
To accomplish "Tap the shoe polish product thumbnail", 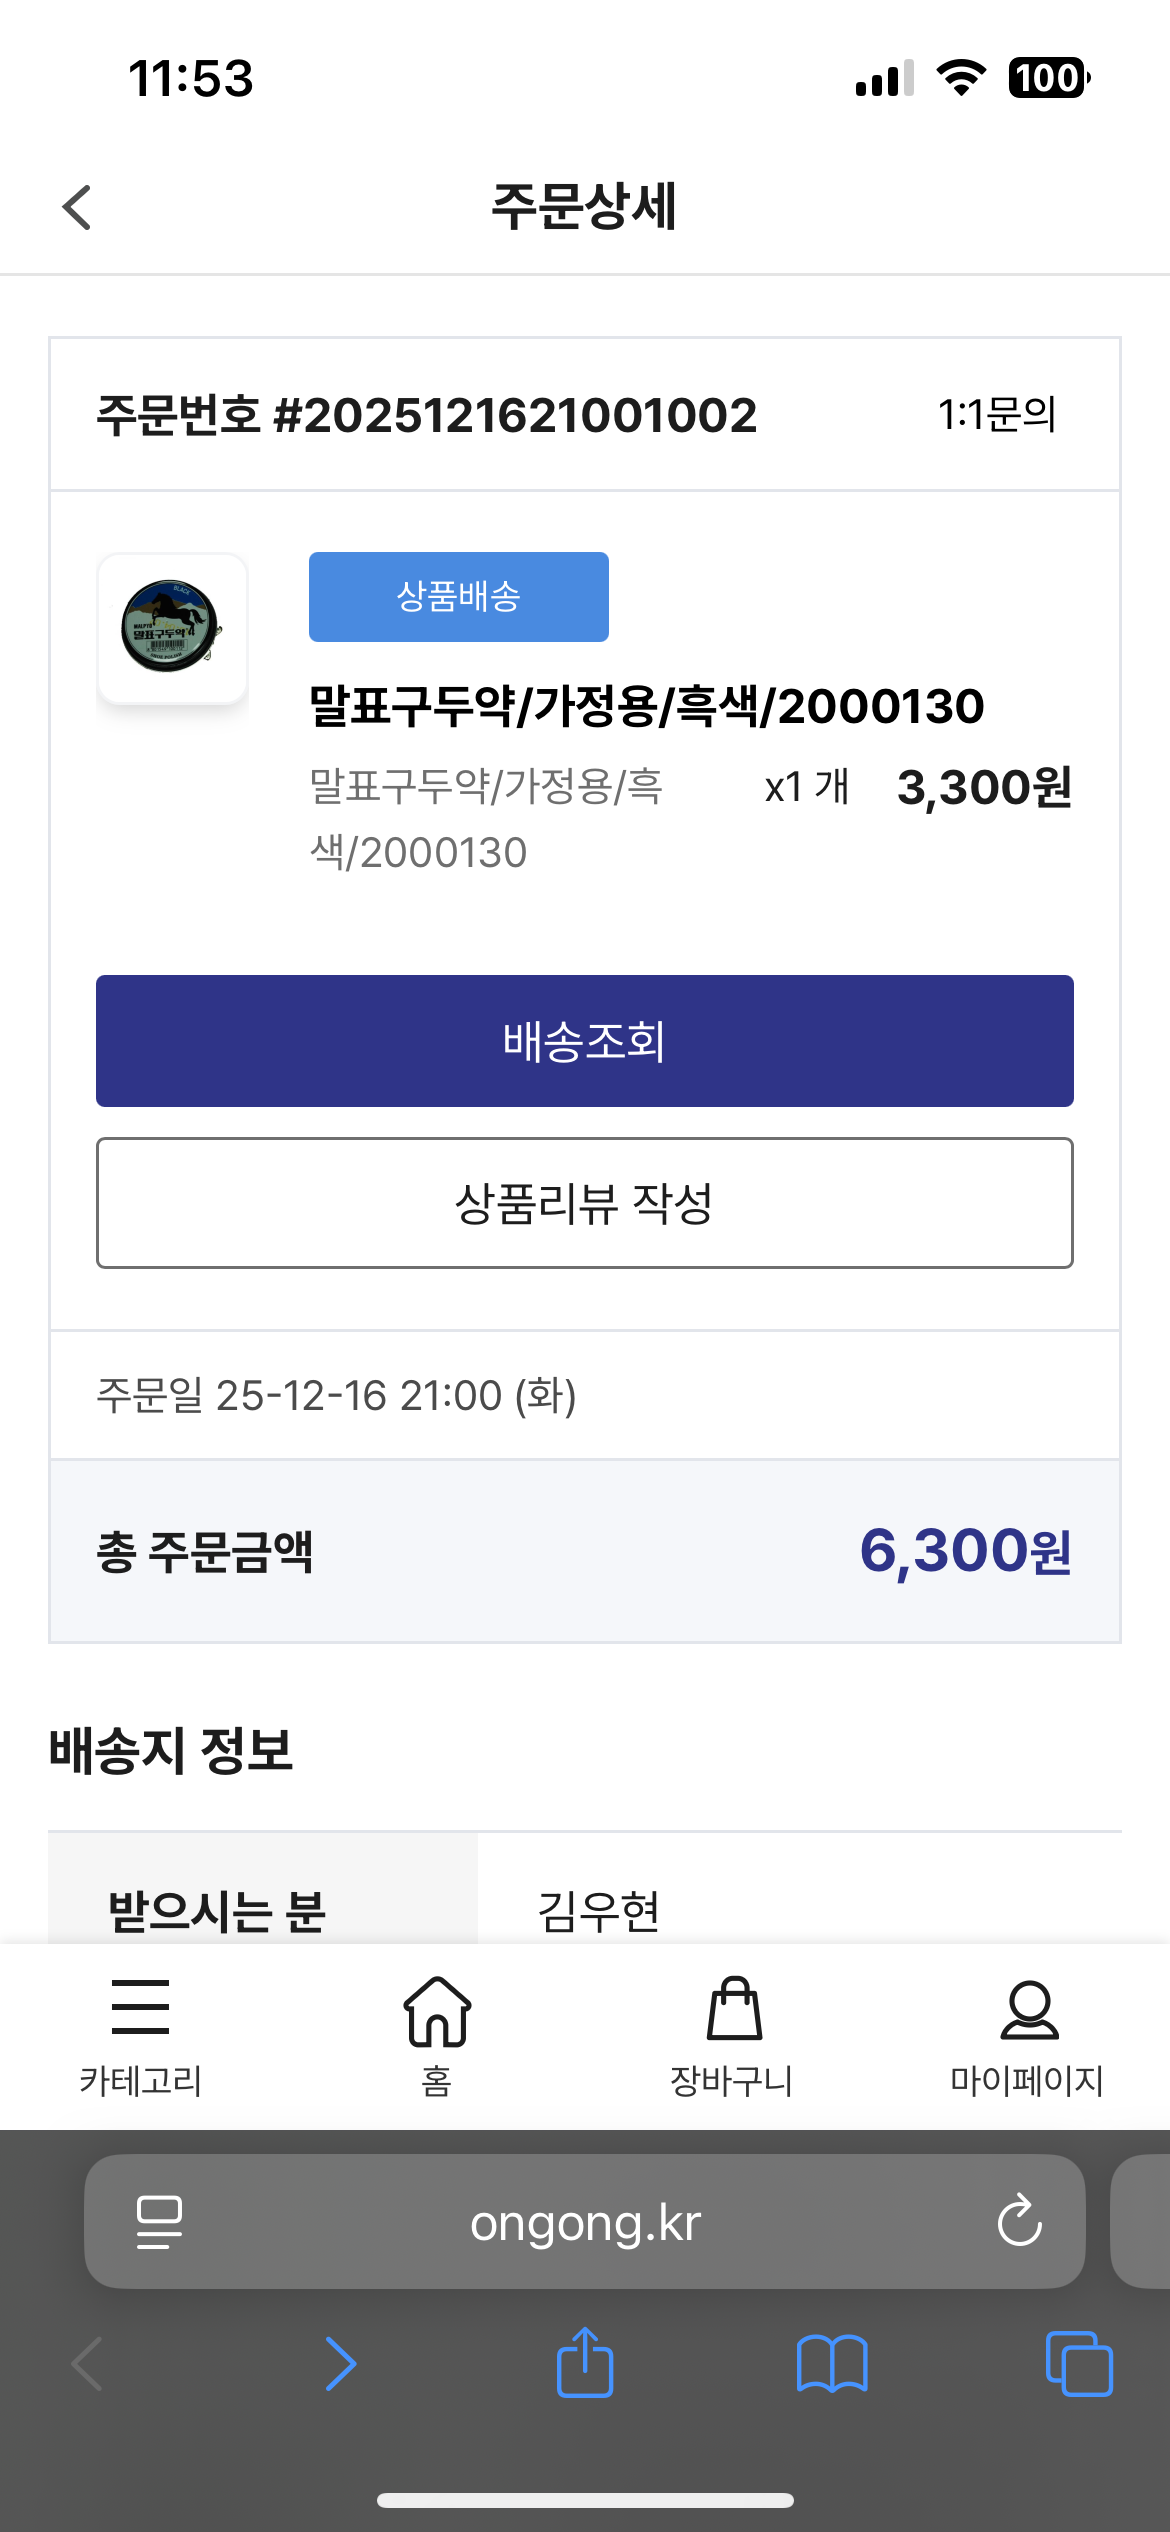I will 172,629.
